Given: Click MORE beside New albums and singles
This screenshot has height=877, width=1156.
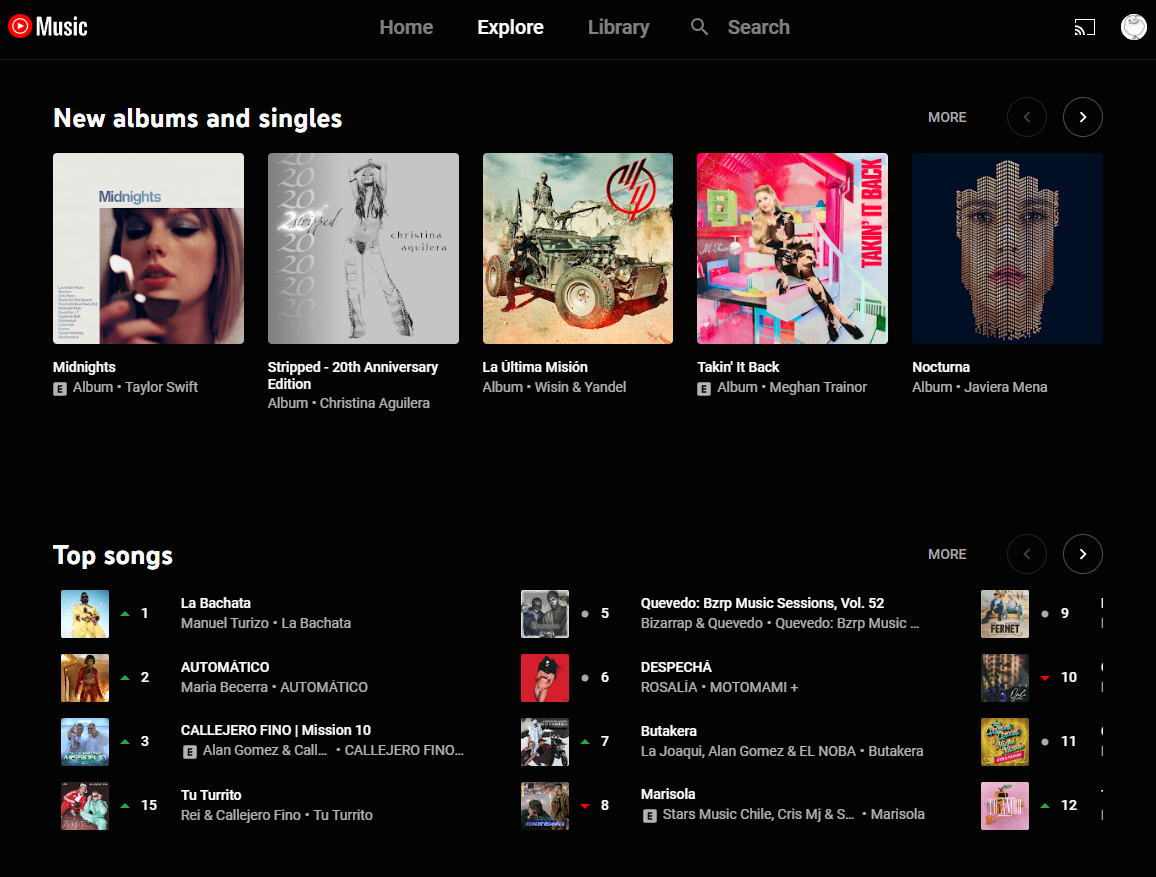Looking at the screenshot, I should pos(947,117).
